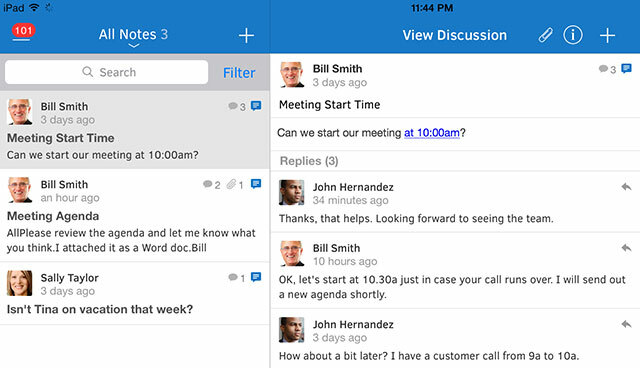Screen dimensions: 640x368
Task: Reply to John Hernandez's 34 minutes ago message
Action: coord(626,187)
